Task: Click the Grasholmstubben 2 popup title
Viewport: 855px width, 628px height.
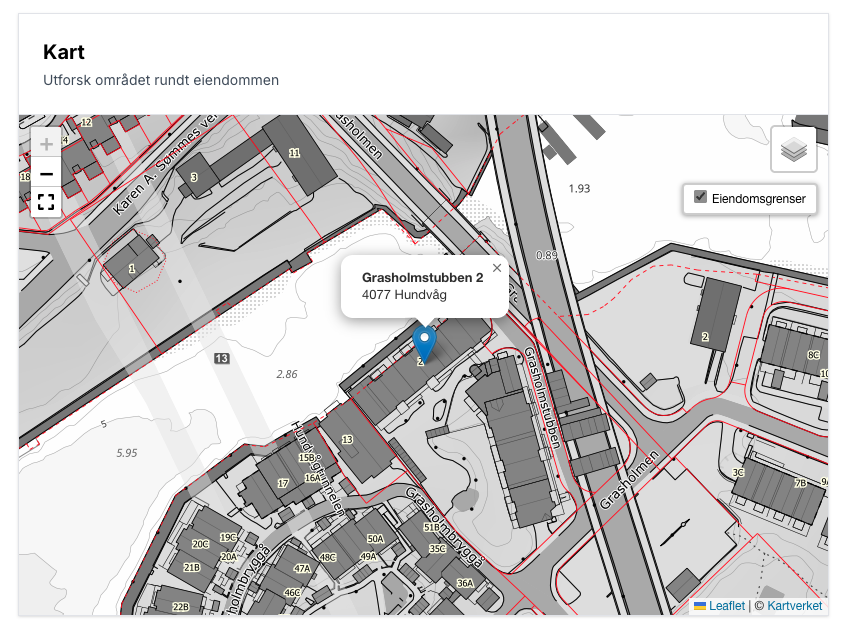Action: tap(422, 277)
